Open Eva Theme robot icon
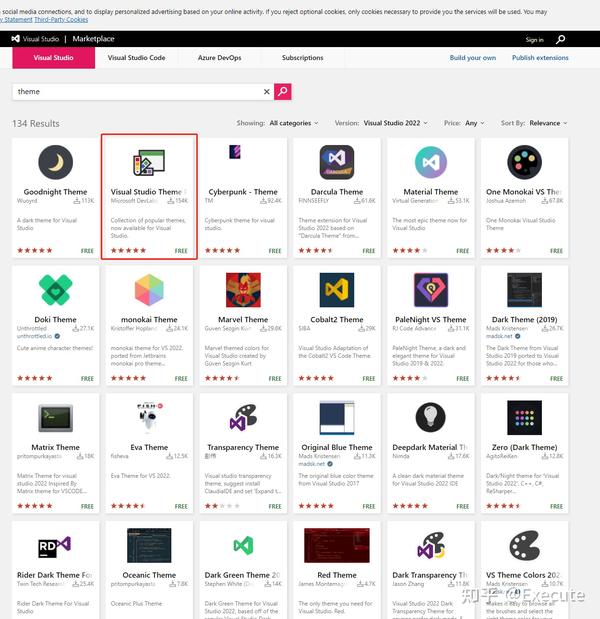 coord(149,418)
